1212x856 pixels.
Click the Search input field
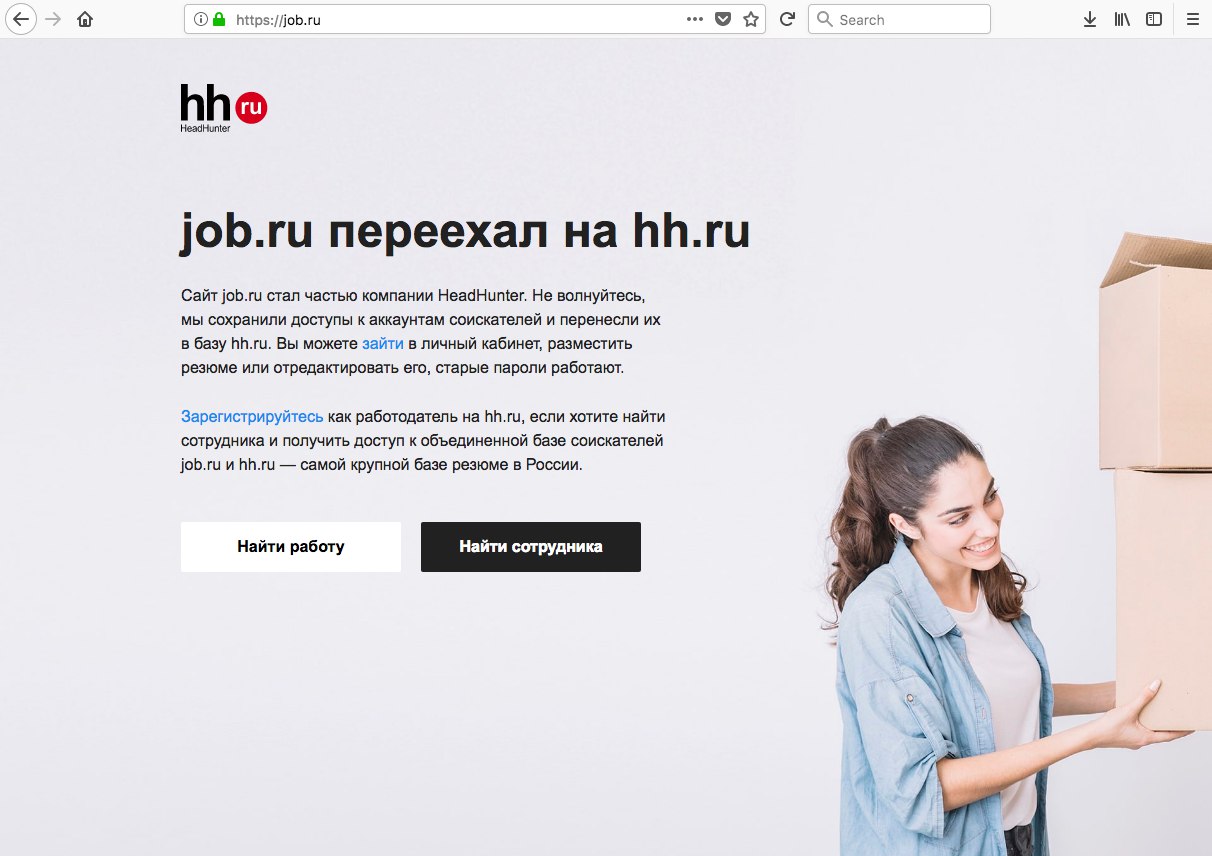[899, 19]
